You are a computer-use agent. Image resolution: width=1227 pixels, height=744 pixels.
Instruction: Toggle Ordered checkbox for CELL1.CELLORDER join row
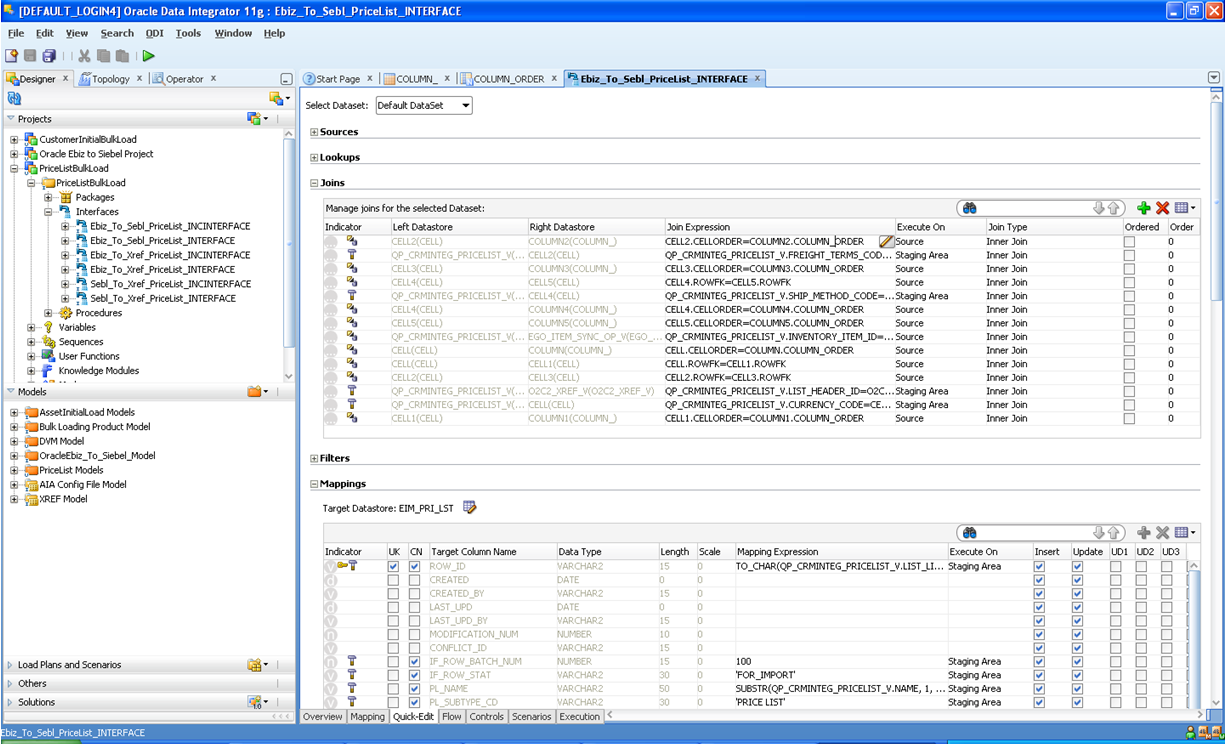click(x=1129, y=419)
